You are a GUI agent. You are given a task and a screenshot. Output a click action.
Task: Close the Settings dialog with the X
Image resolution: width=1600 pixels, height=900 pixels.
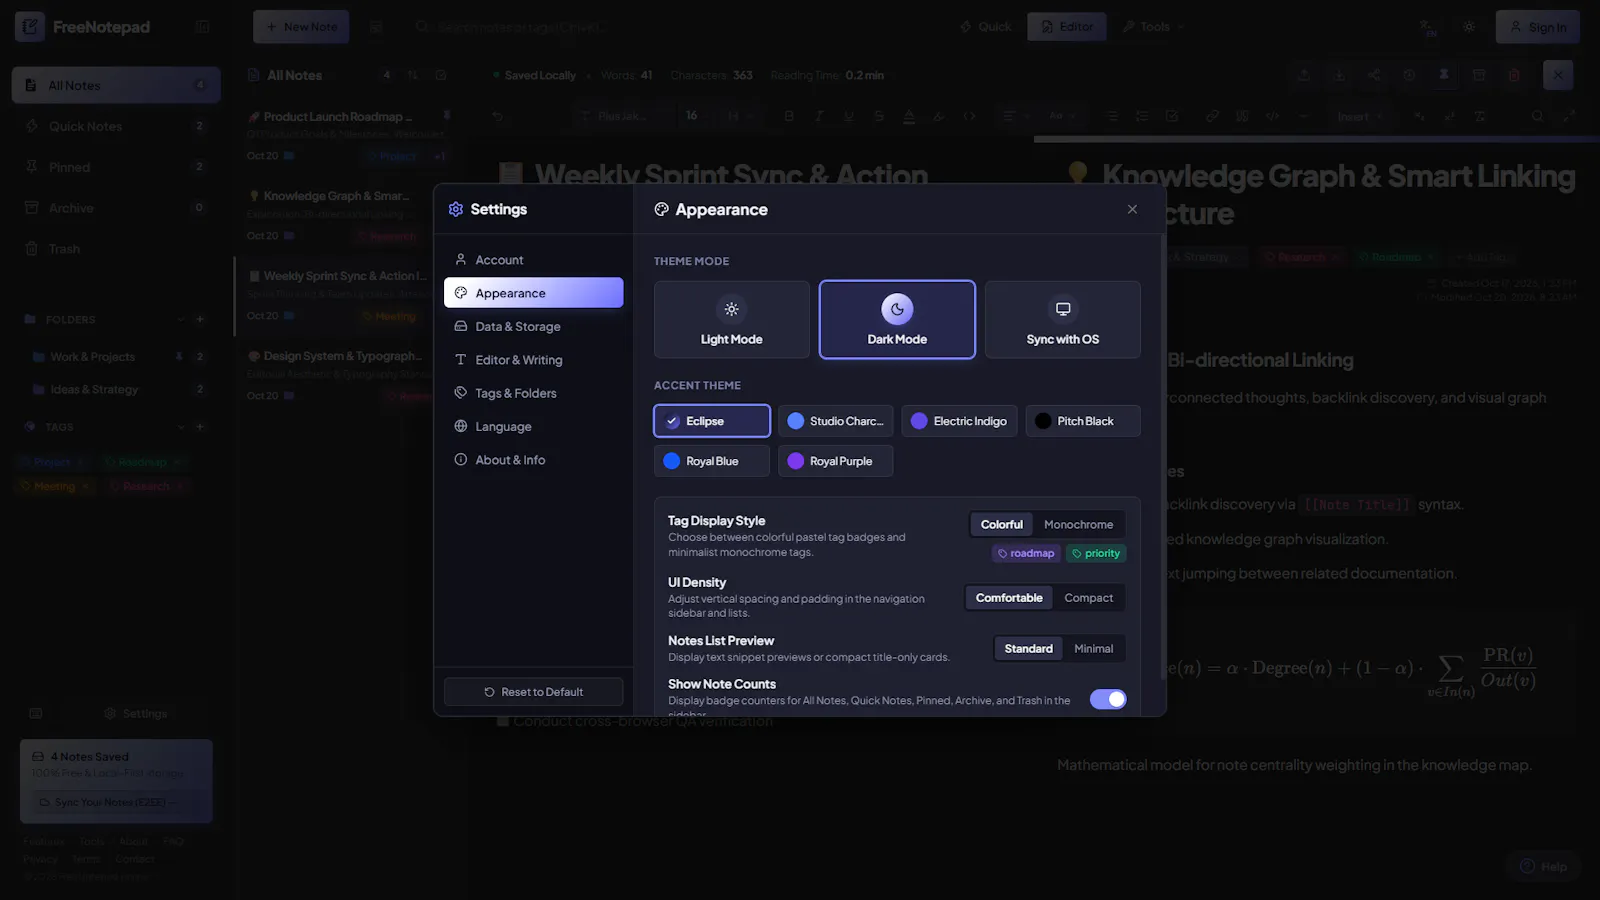(x=1132, y=209)
